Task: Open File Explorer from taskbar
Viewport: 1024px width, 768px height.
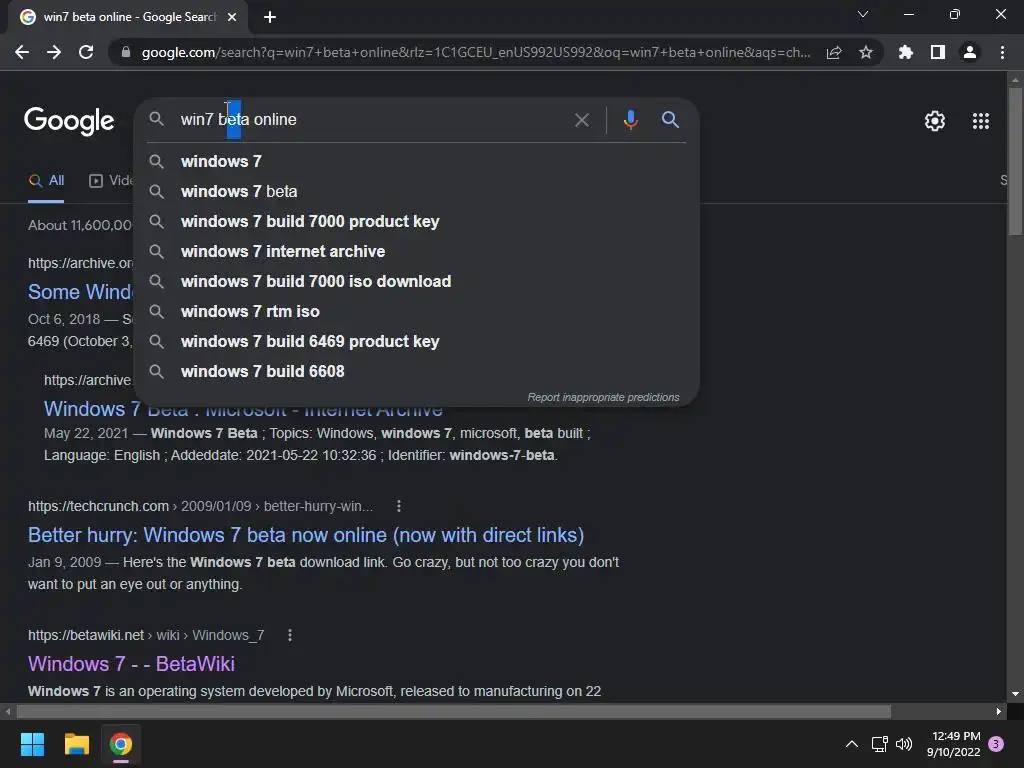Action: point(76,744)
